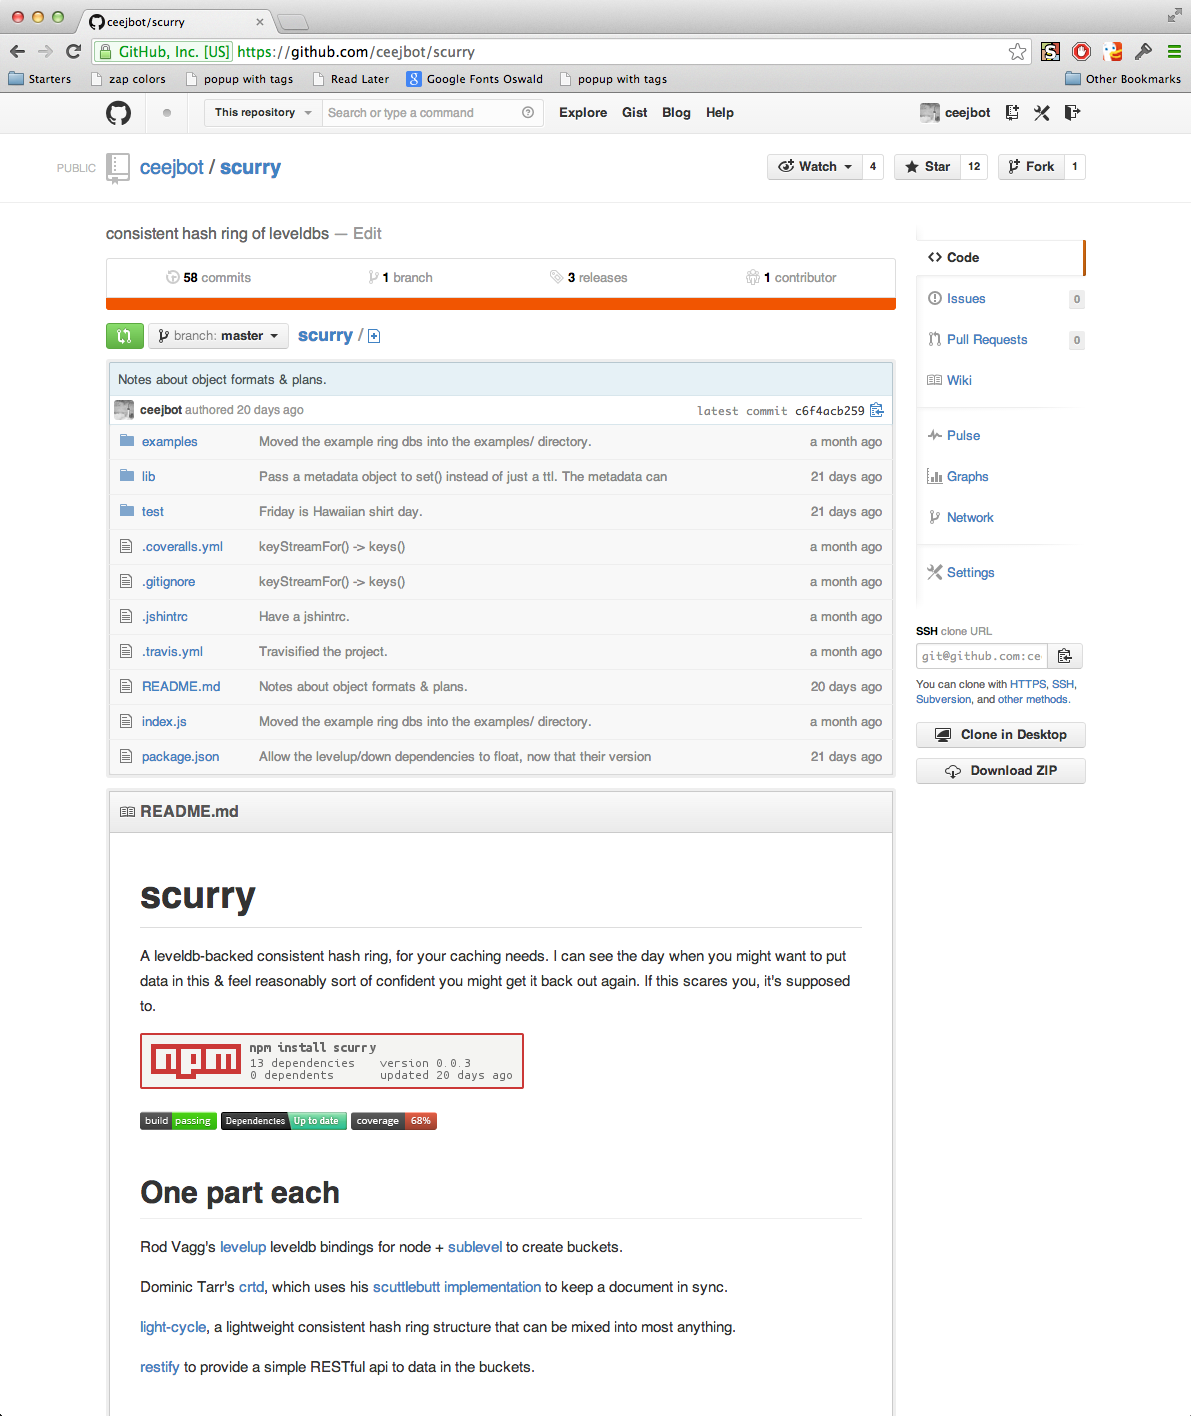Copy the latest commit hash c6f4acb259
The width and height of the screenshot is (1191, 1416).
click(876, 410)
